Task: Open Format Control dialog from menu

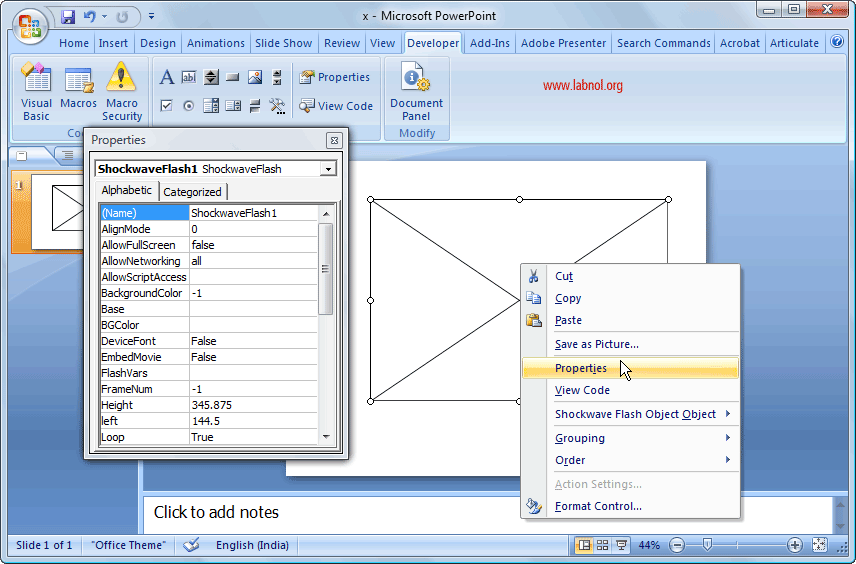Action: [x=631, y=506]
